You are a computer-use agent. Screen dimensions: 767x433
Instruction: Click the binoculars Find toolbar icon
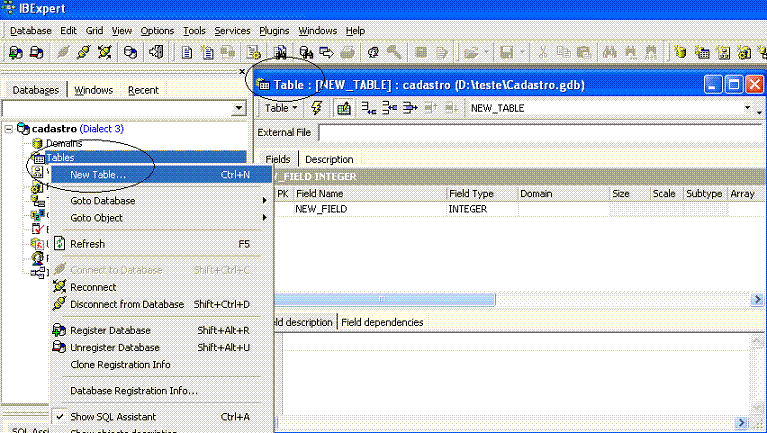(609, 52)
